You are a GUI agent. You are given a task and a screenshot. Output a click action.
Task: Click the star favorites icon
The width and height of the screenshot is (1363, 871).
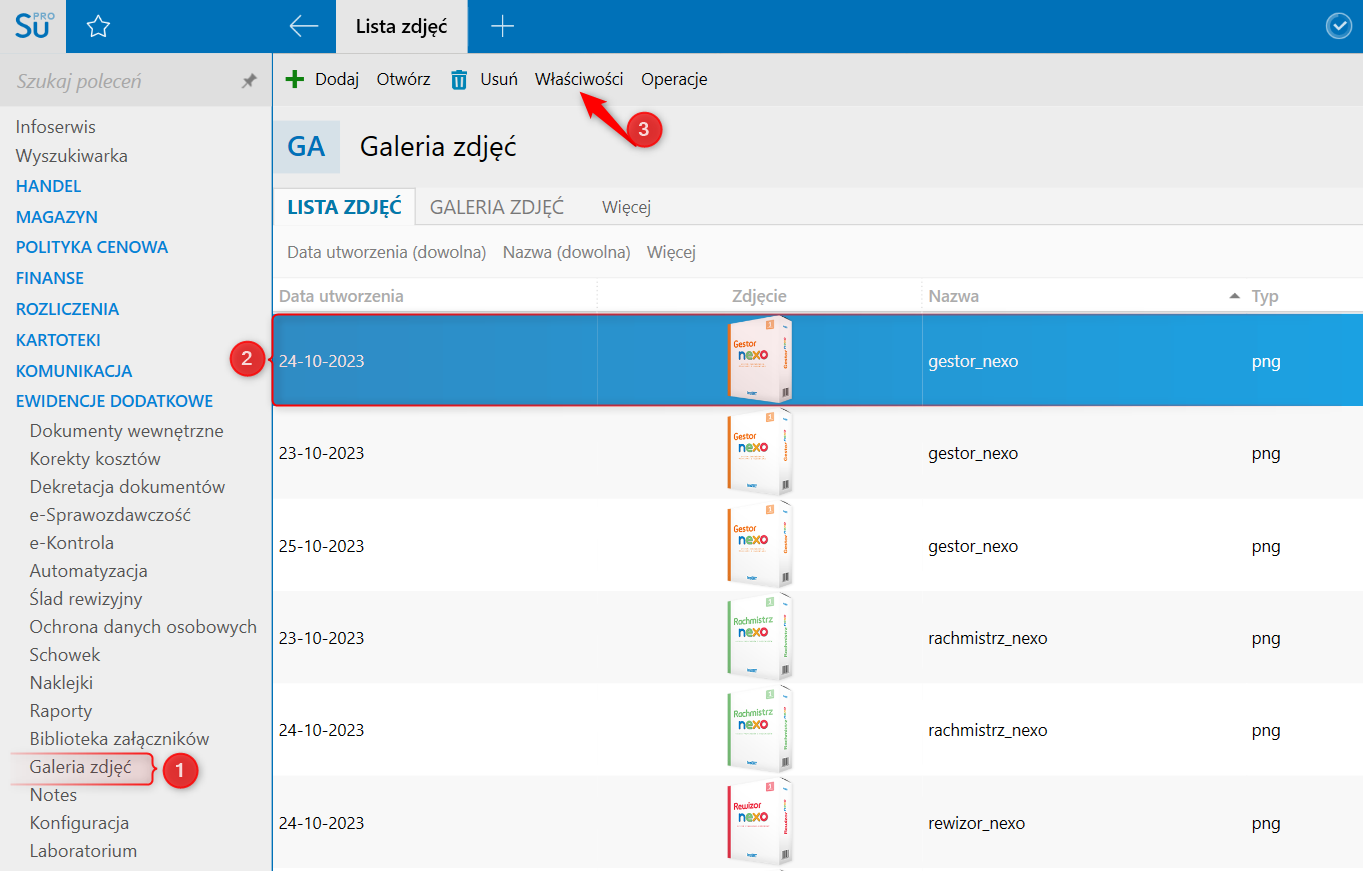(97, 27)
